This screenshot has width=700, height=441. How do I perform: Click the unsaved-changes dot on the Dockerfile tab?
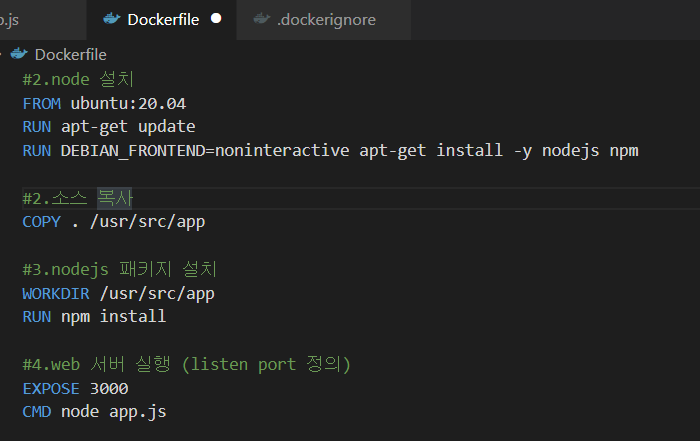[x=216, y=19]
